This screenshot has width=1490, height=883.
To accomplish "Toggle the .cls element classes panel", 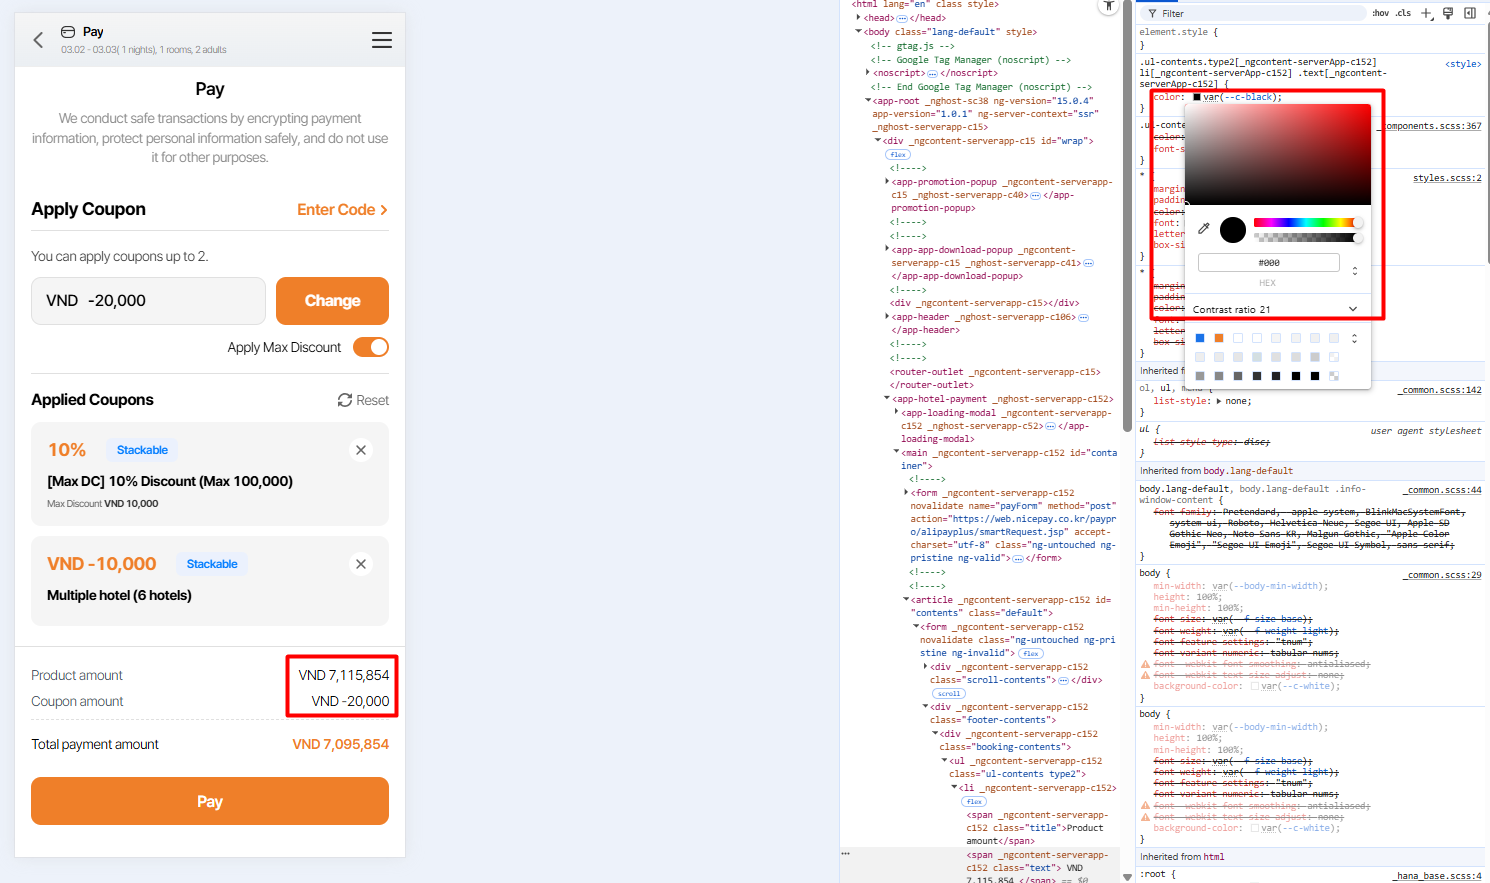I will click(x=1404, y=13).
